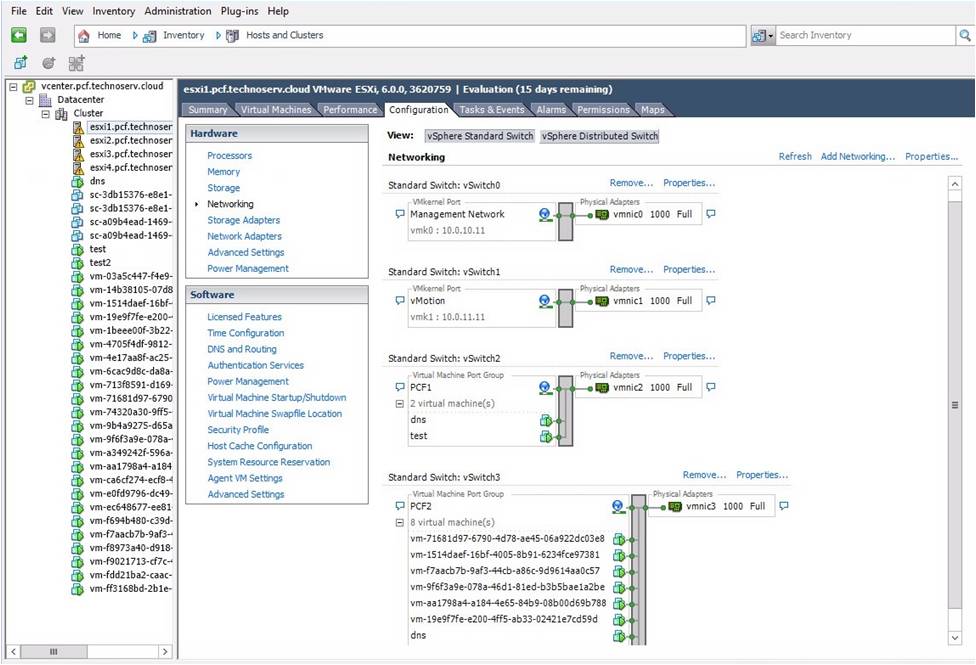Click tree horizontal scrollbar thumb
Image resolution: width=976 pixels, height=665 pixels.
(x=54, y=652)
